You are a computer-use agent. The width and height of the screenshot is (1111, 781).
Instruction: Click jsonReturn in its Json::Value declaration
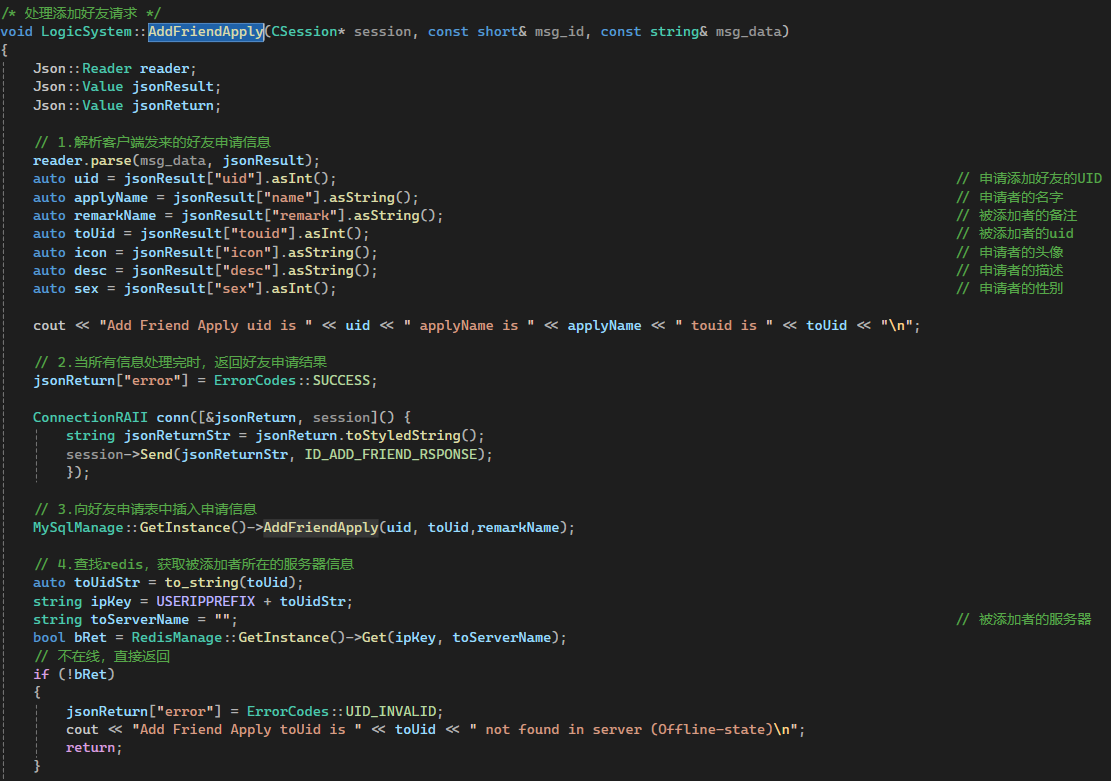[x=173, y=106]
